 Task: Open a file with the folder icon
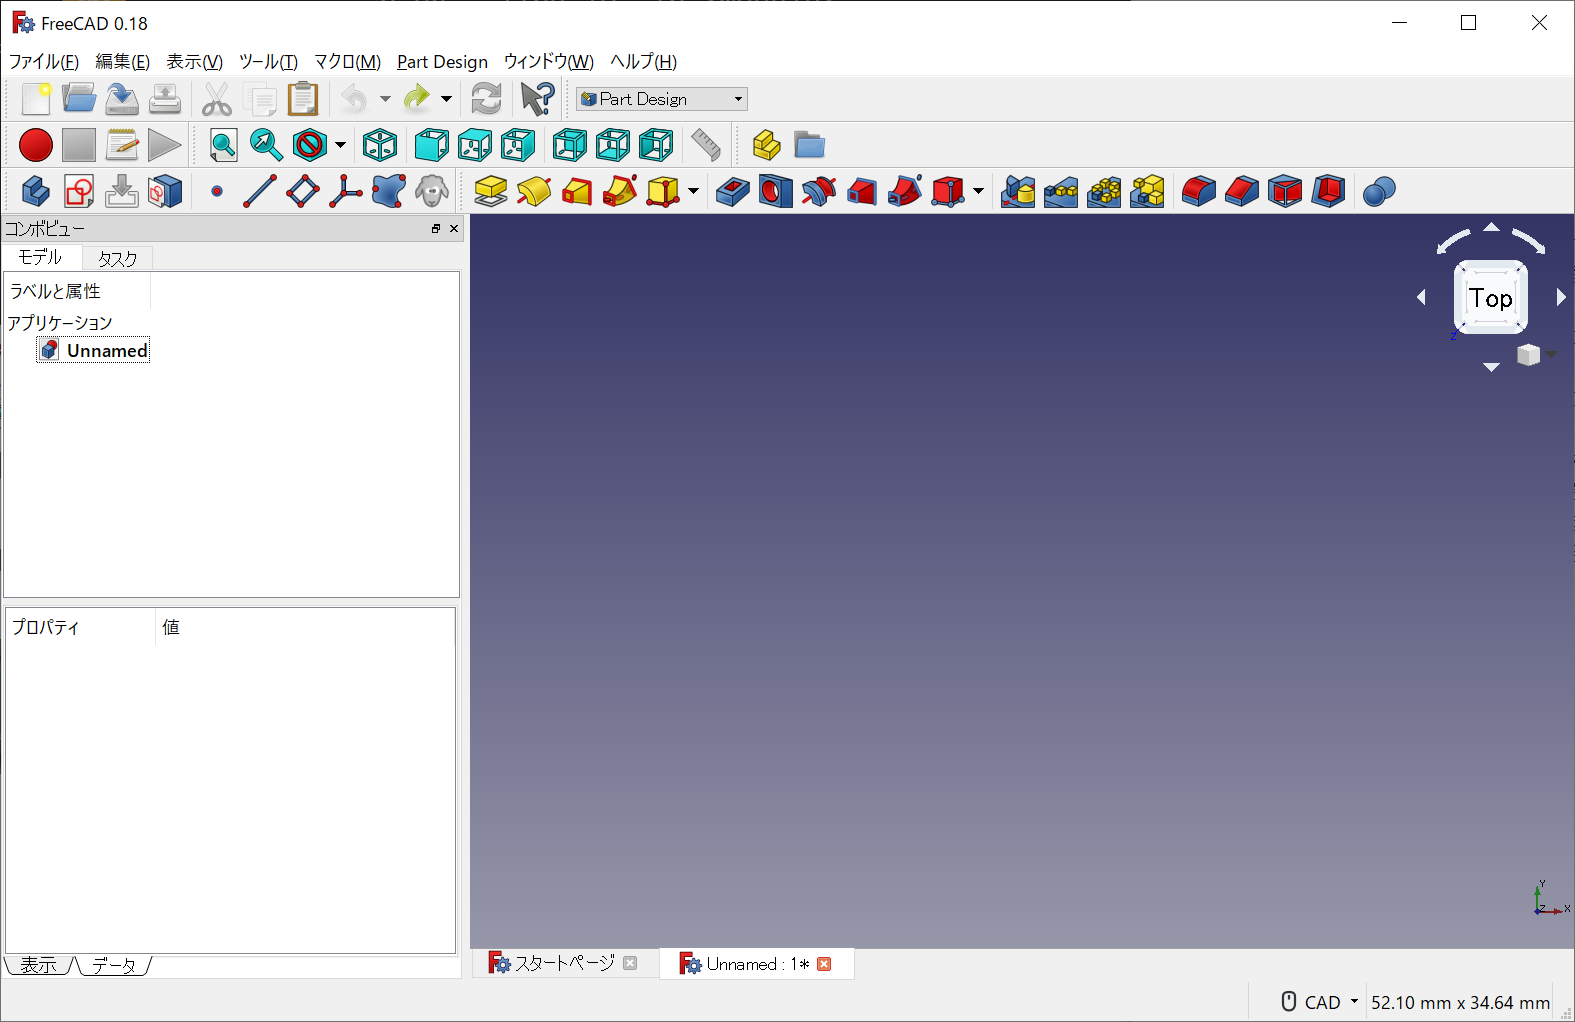[79, 99]
